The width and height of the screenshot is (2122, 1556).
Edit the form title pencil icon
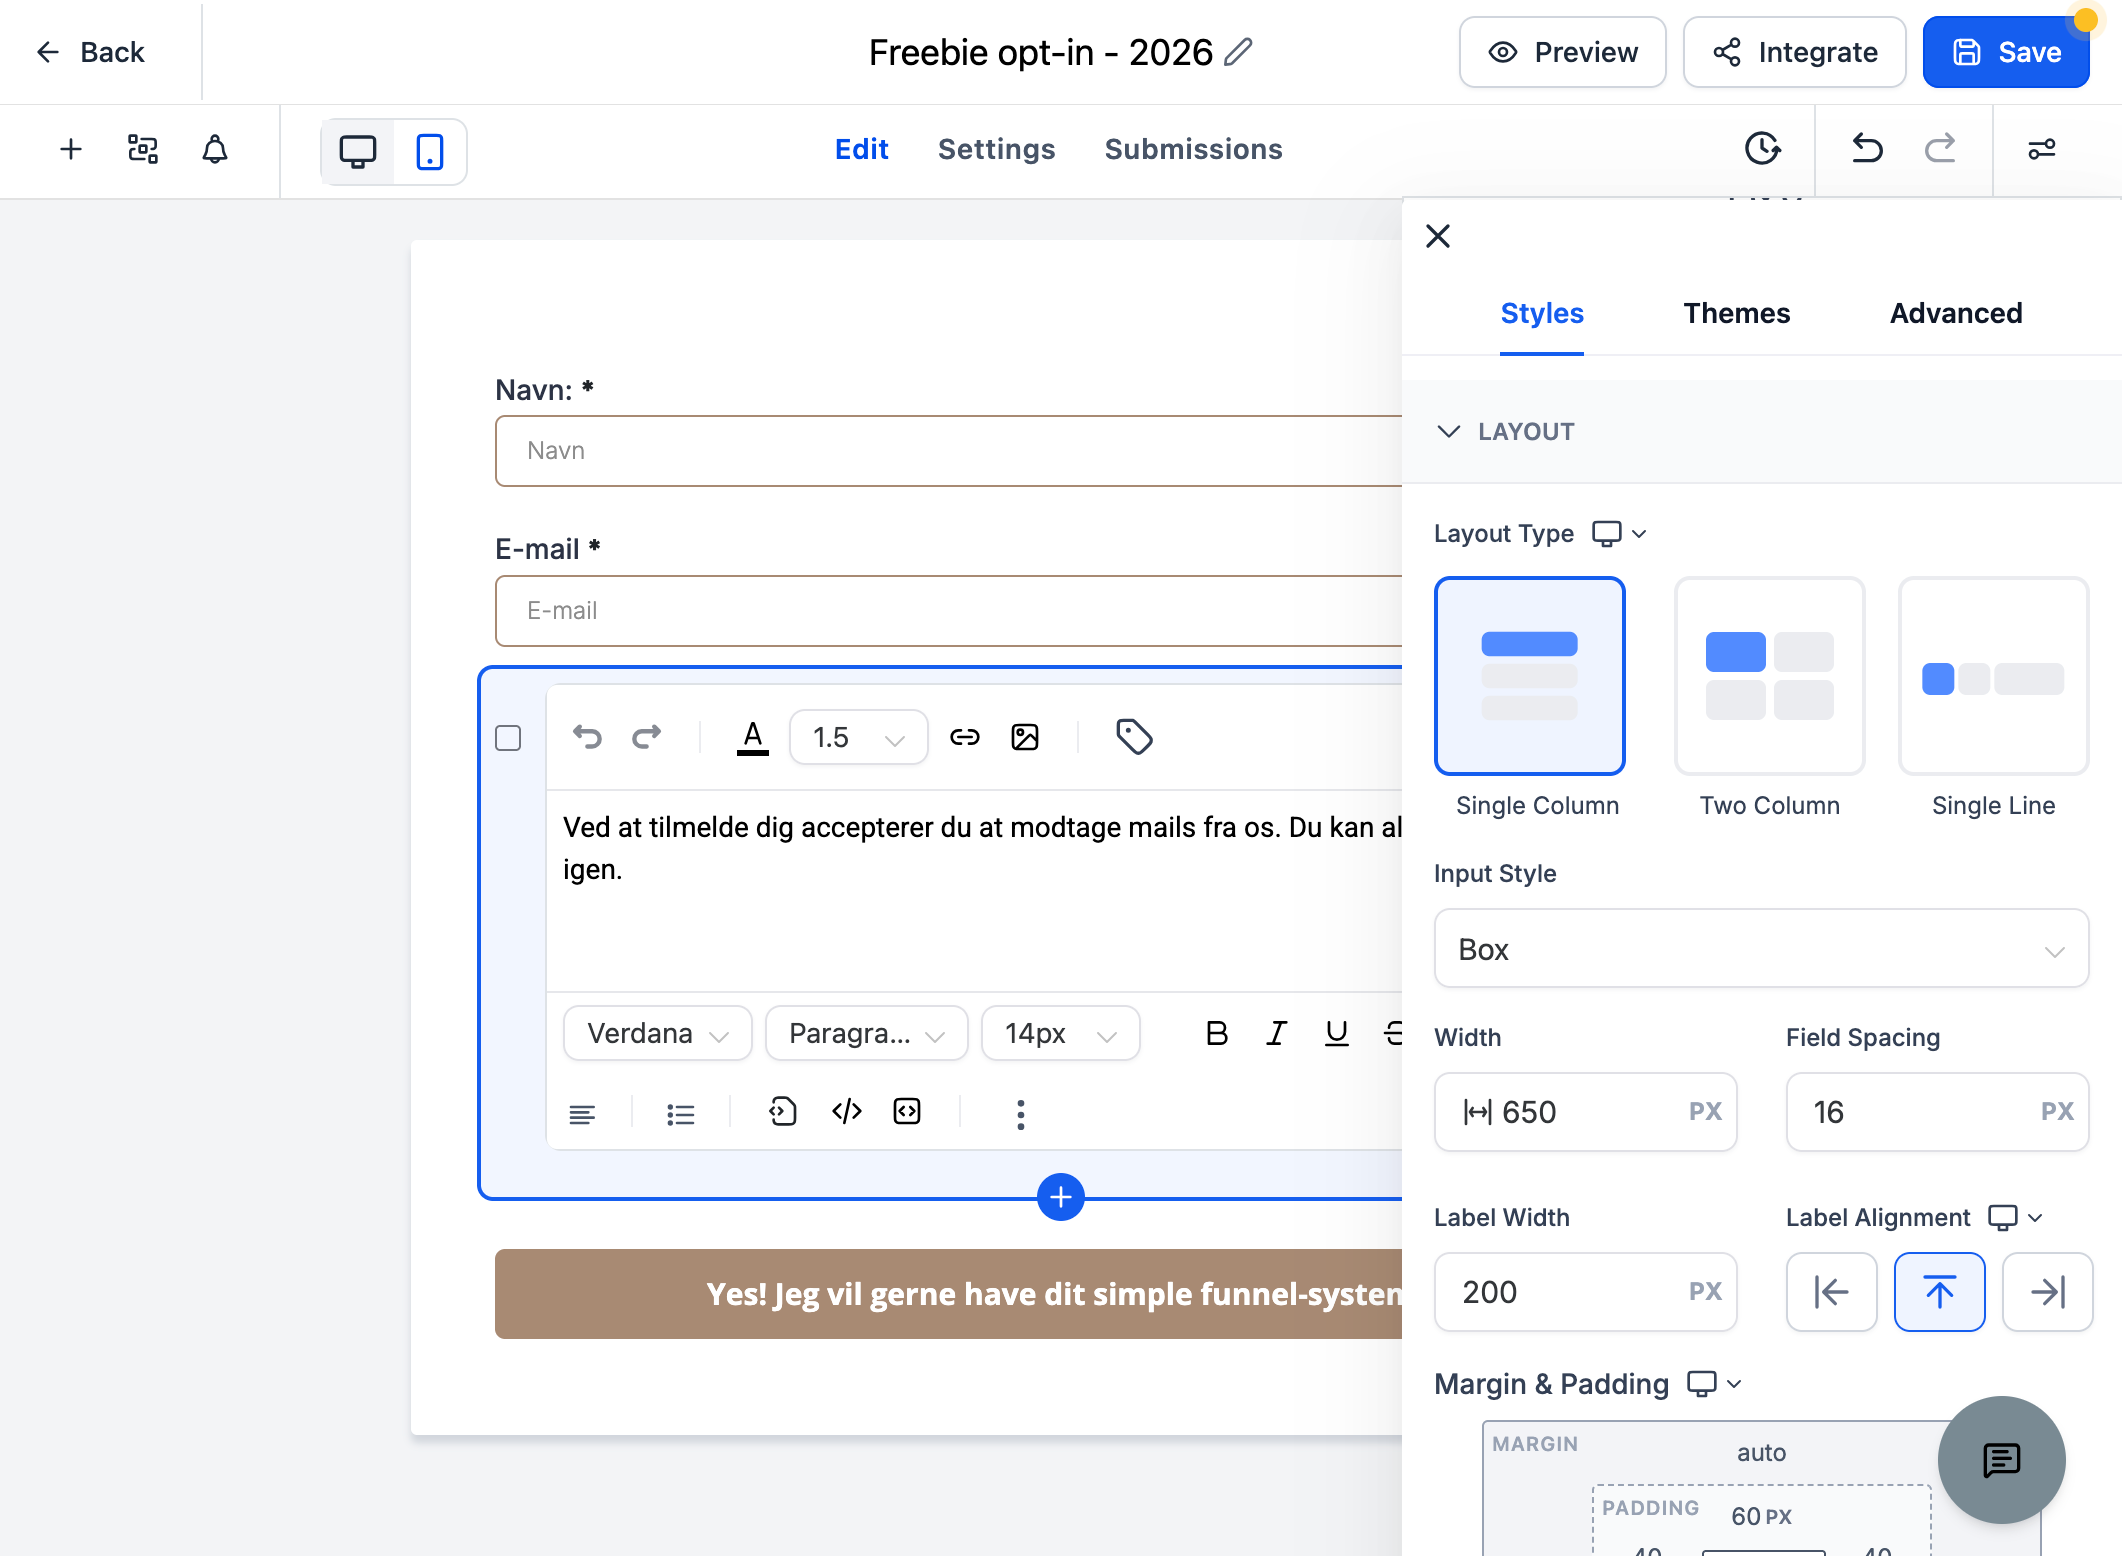point(1238,52)
